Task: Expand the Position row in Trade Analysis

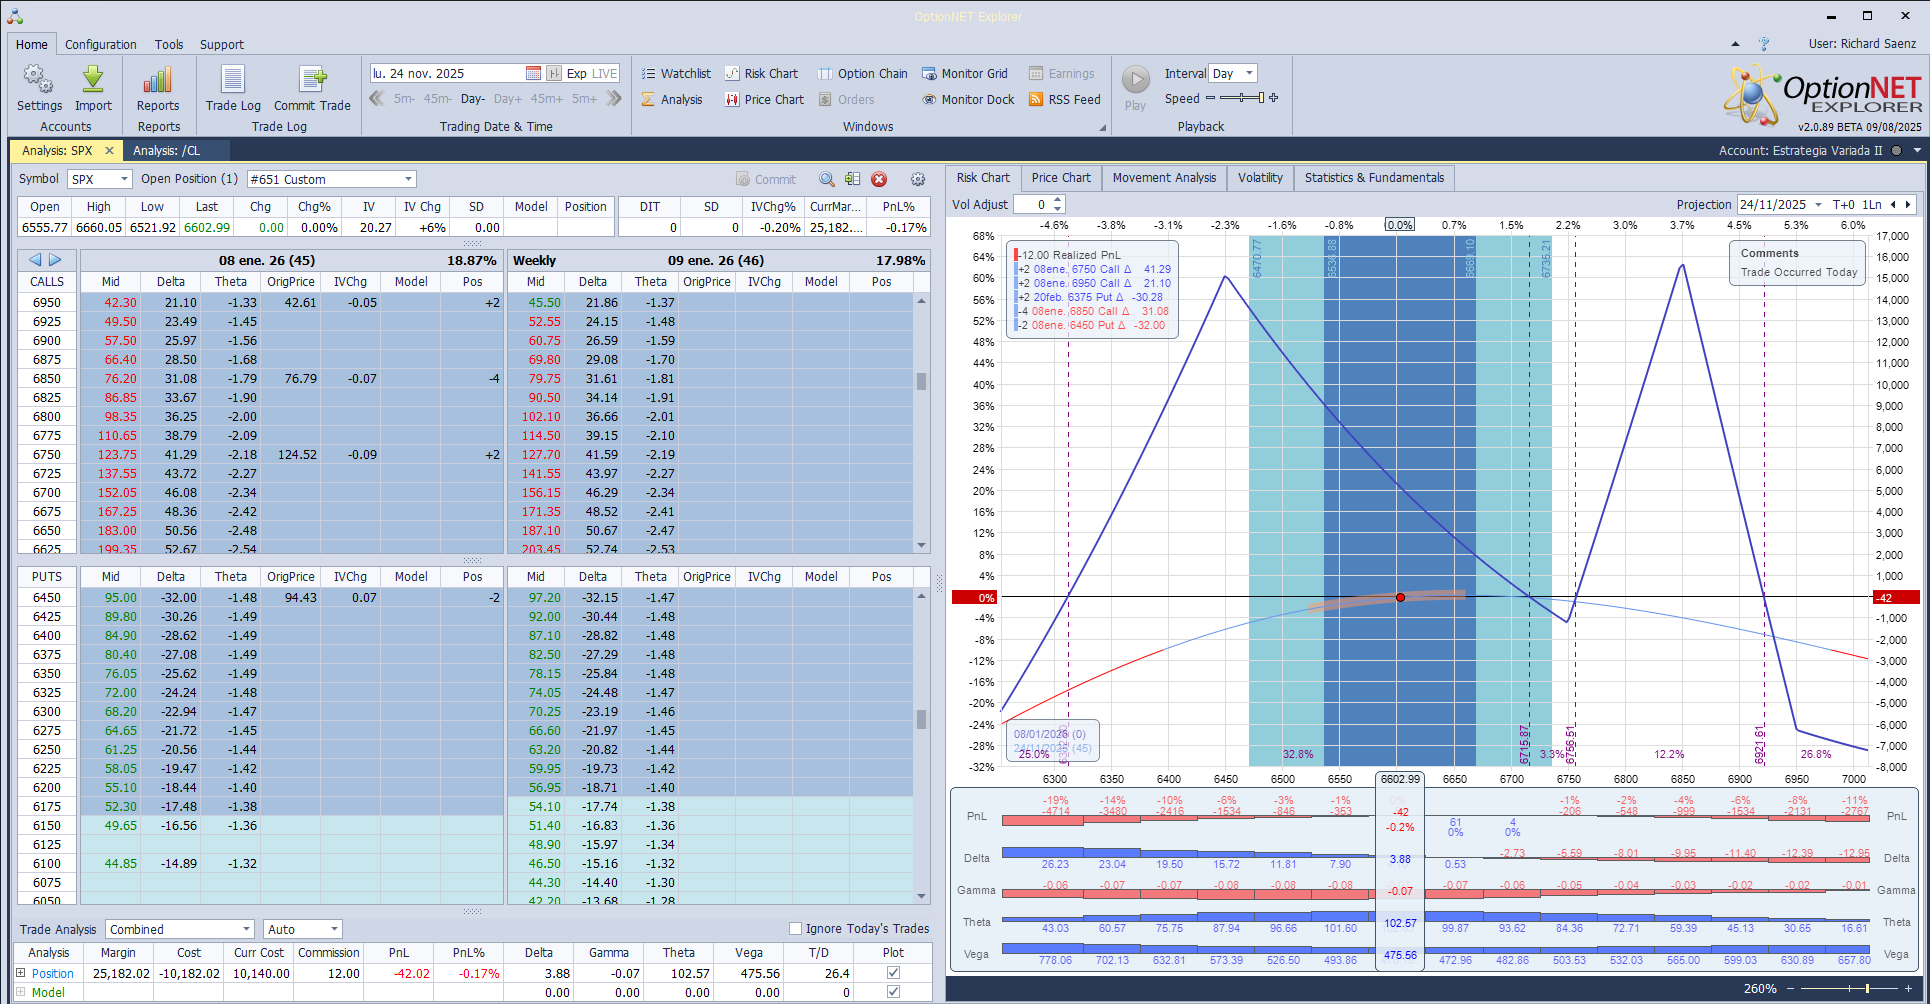Action: point(21,973)
